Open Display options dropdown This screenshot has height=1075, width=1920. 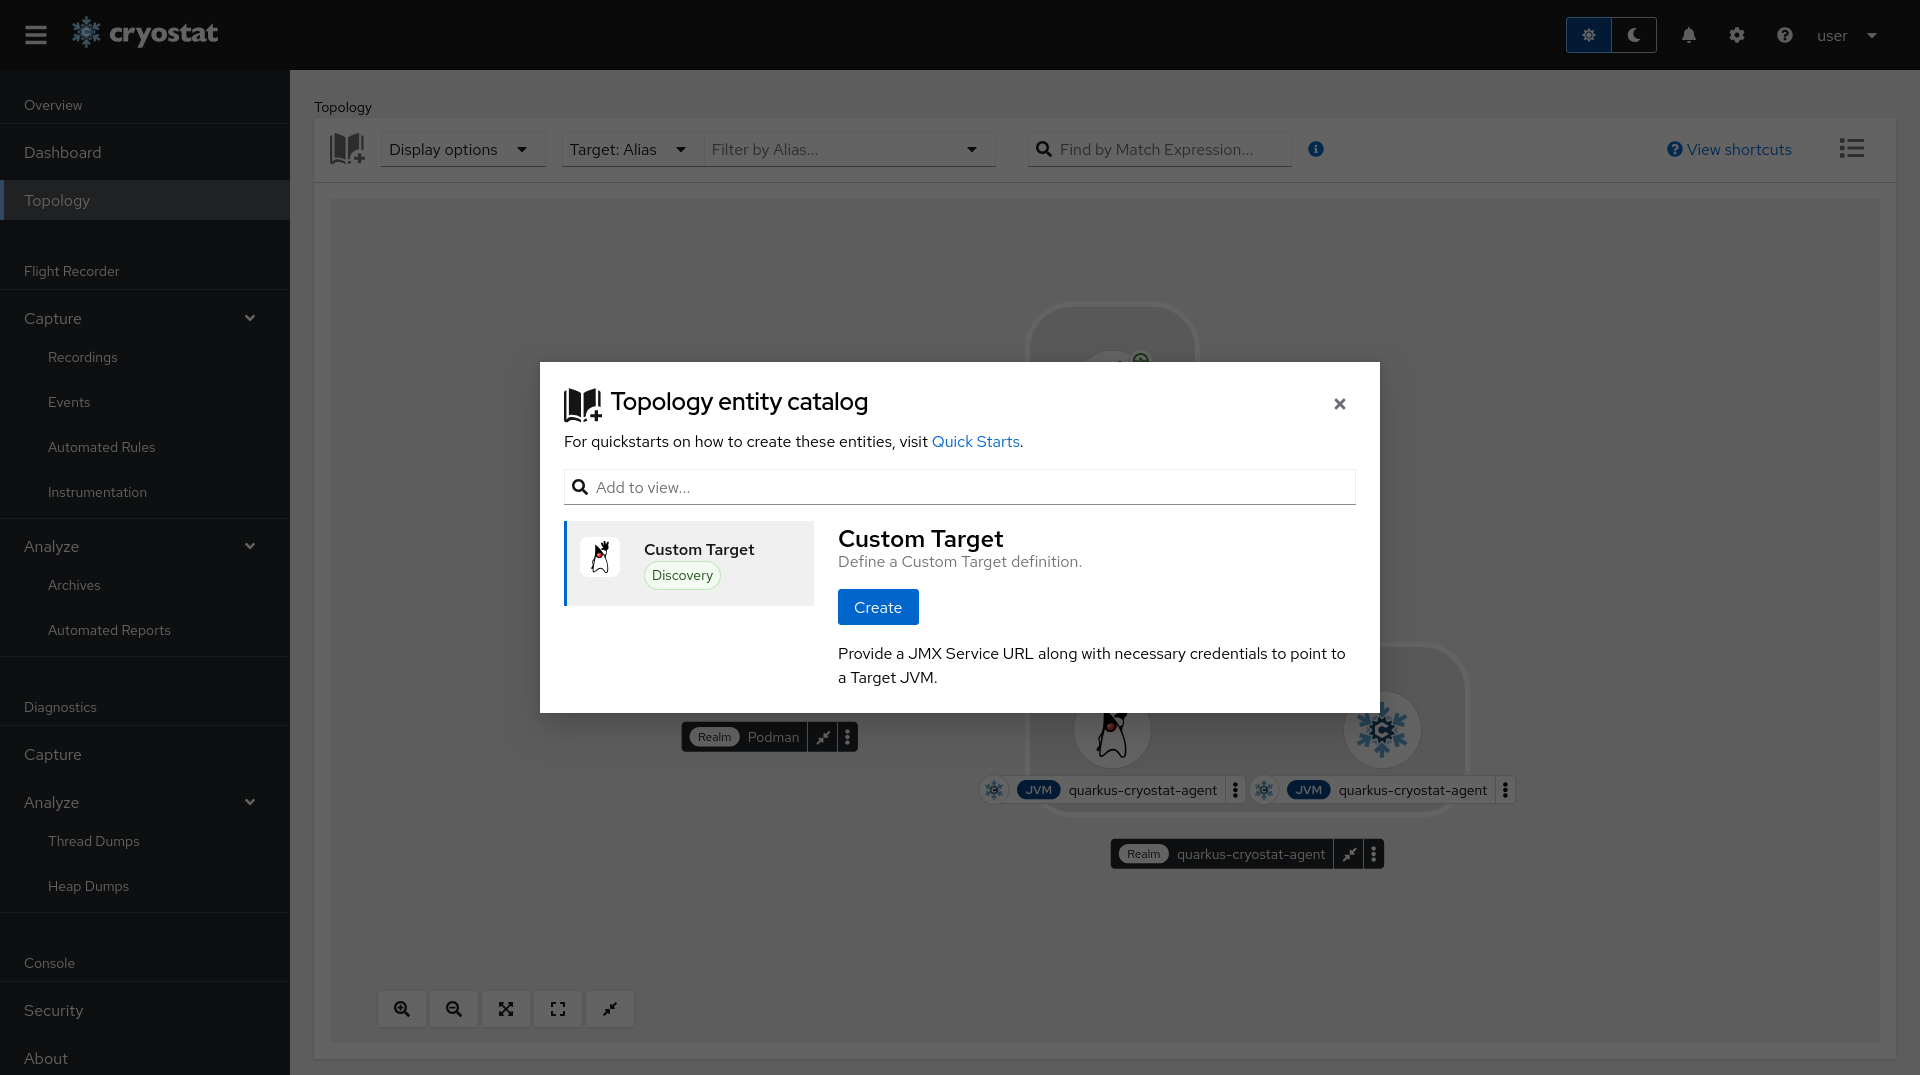460,149
